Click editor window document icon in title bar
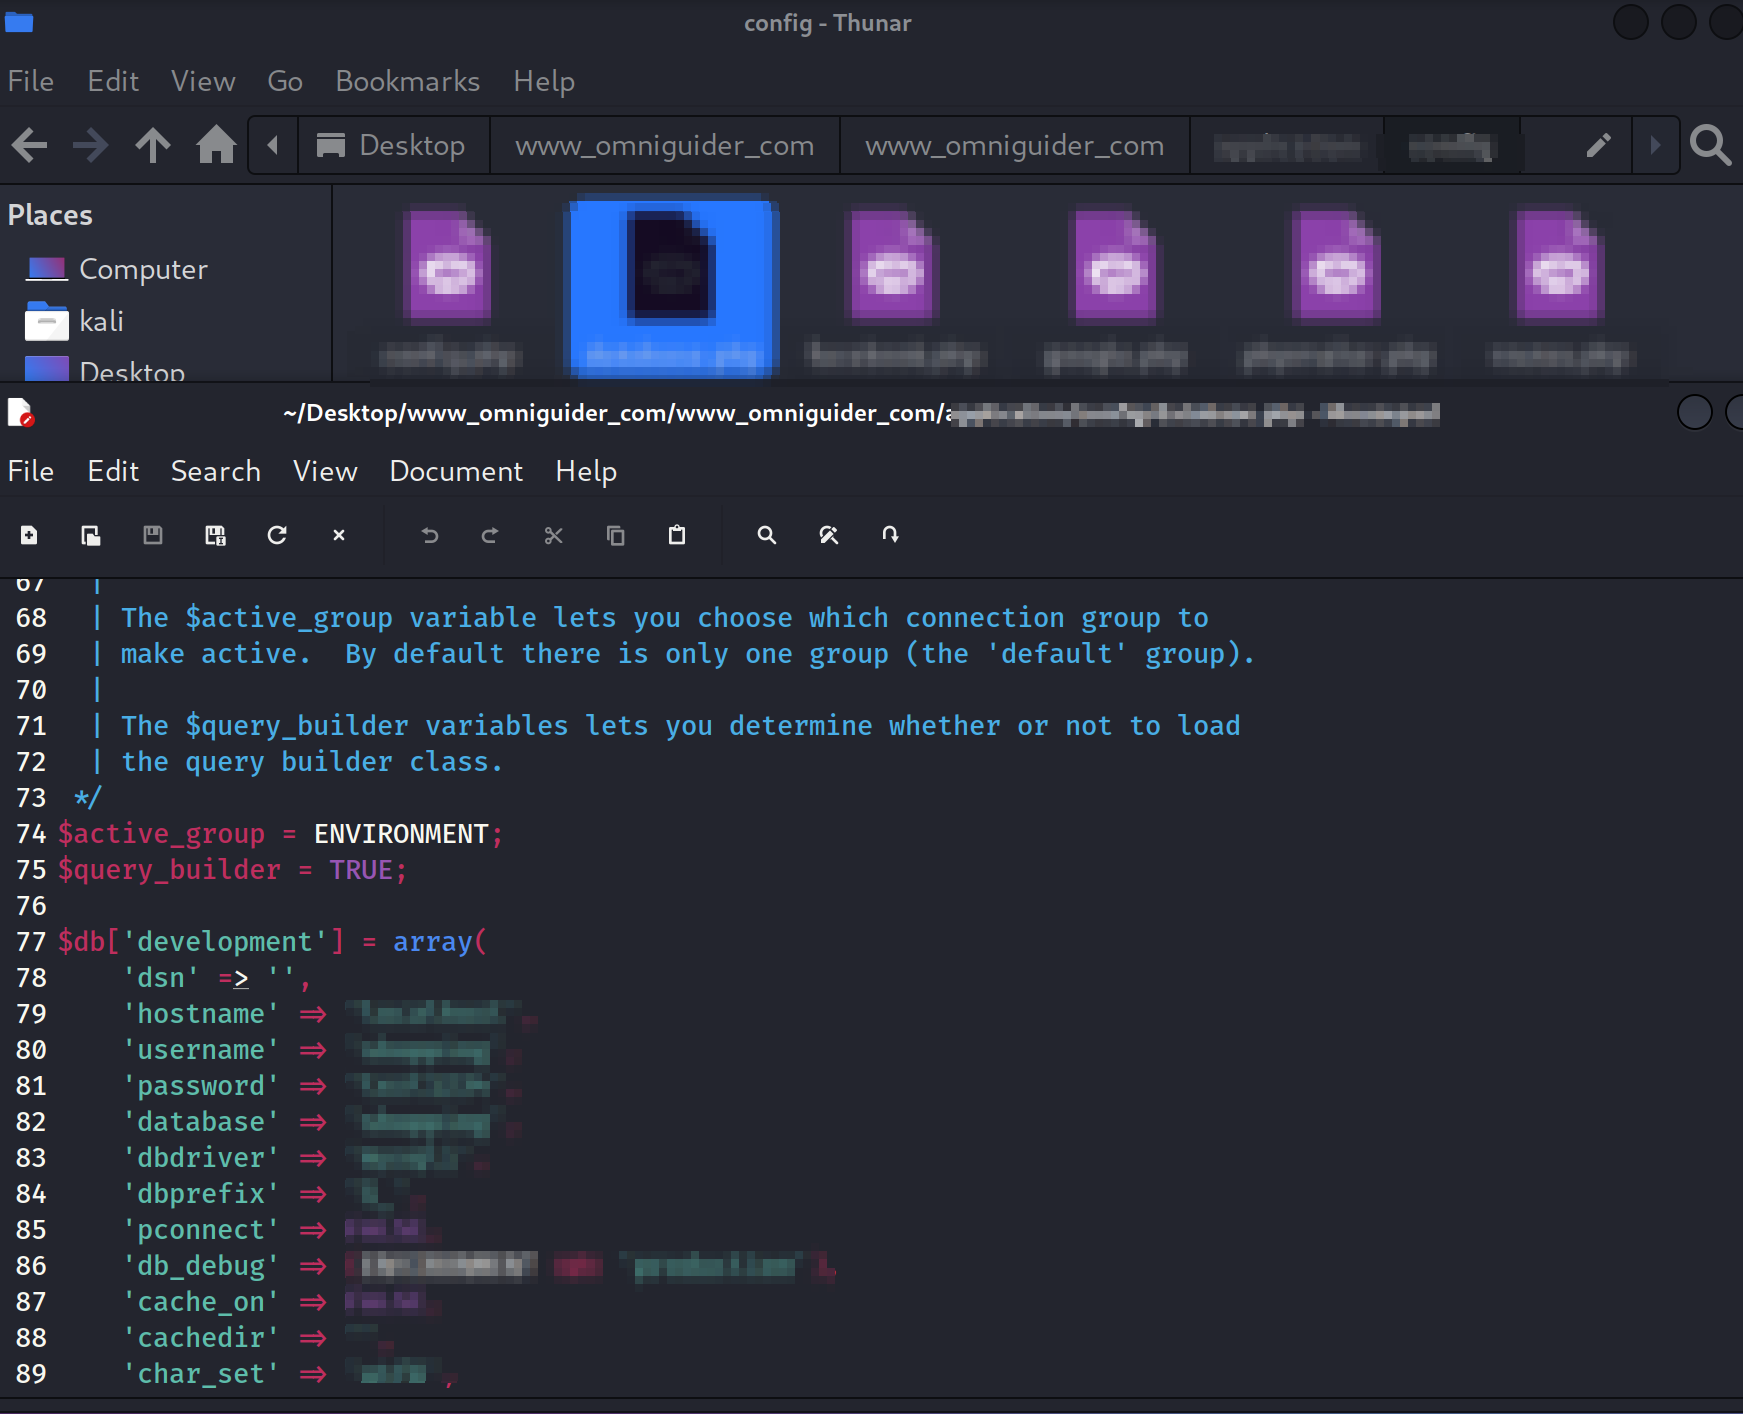 20,412
